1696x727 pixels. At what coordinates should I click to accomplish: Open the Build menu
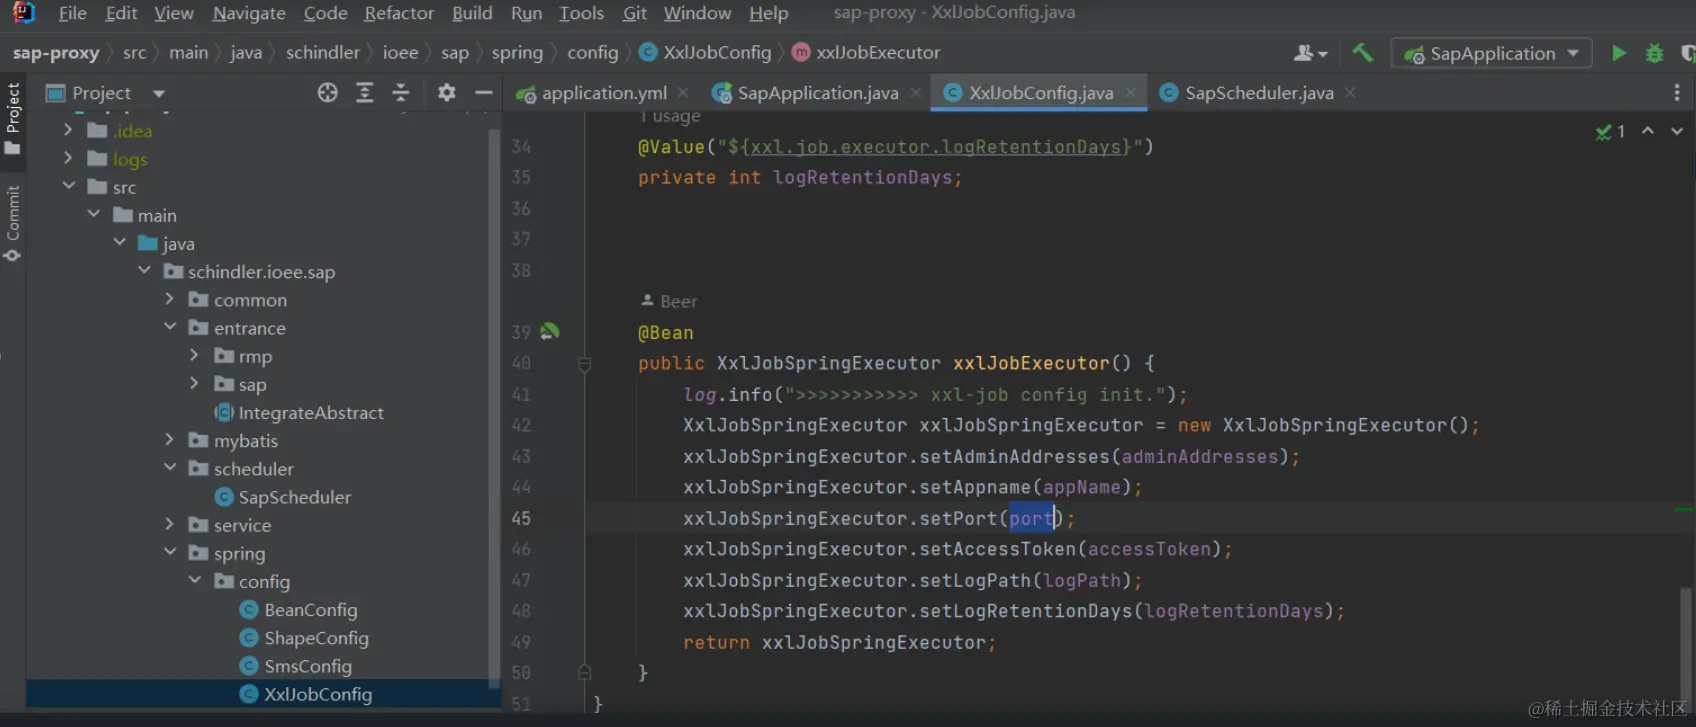pyautogui.click(x=472, y=13)
